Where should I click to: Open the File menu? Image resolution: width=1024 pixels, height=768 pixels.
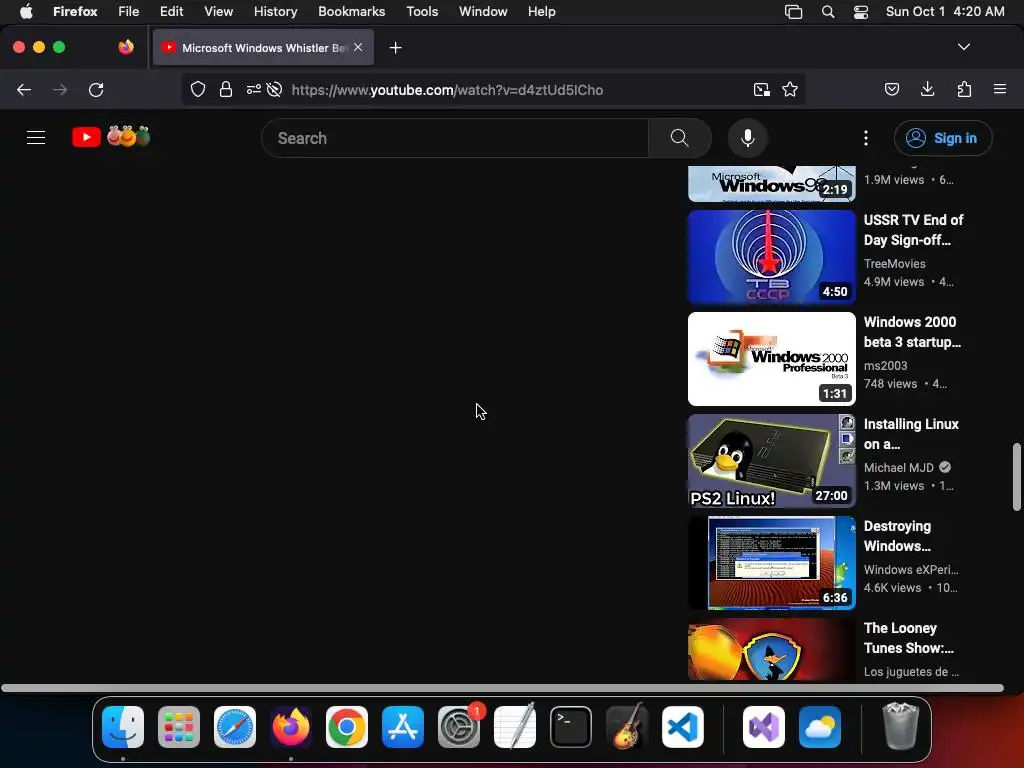(128, 11)
